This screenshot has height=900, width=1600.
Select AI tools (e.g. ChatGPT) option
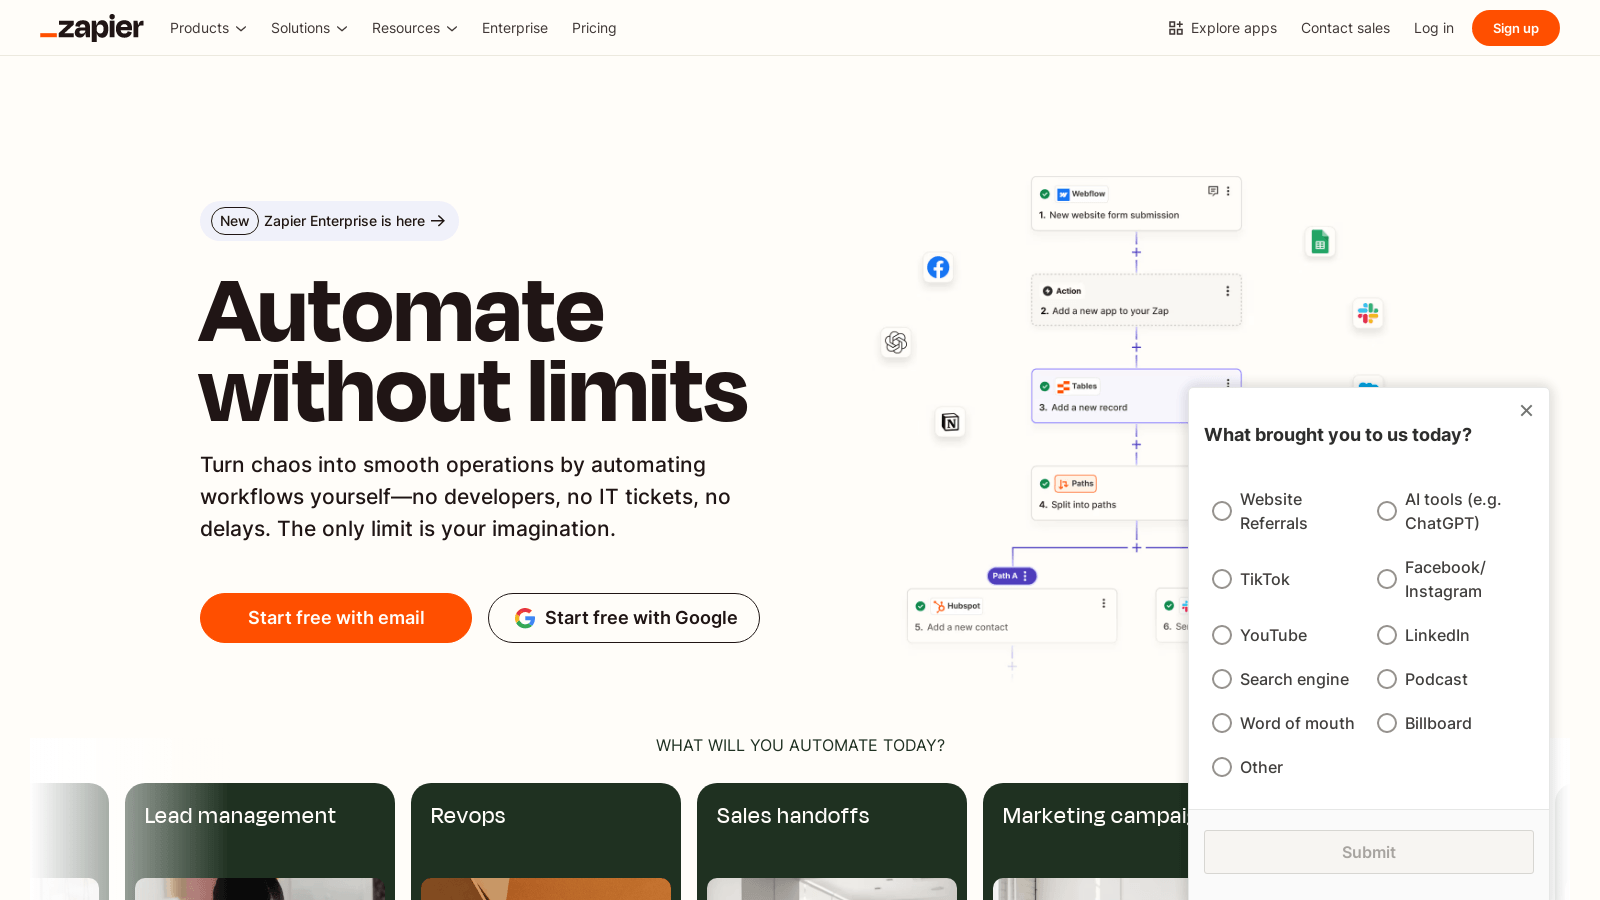pos(1387,511)
